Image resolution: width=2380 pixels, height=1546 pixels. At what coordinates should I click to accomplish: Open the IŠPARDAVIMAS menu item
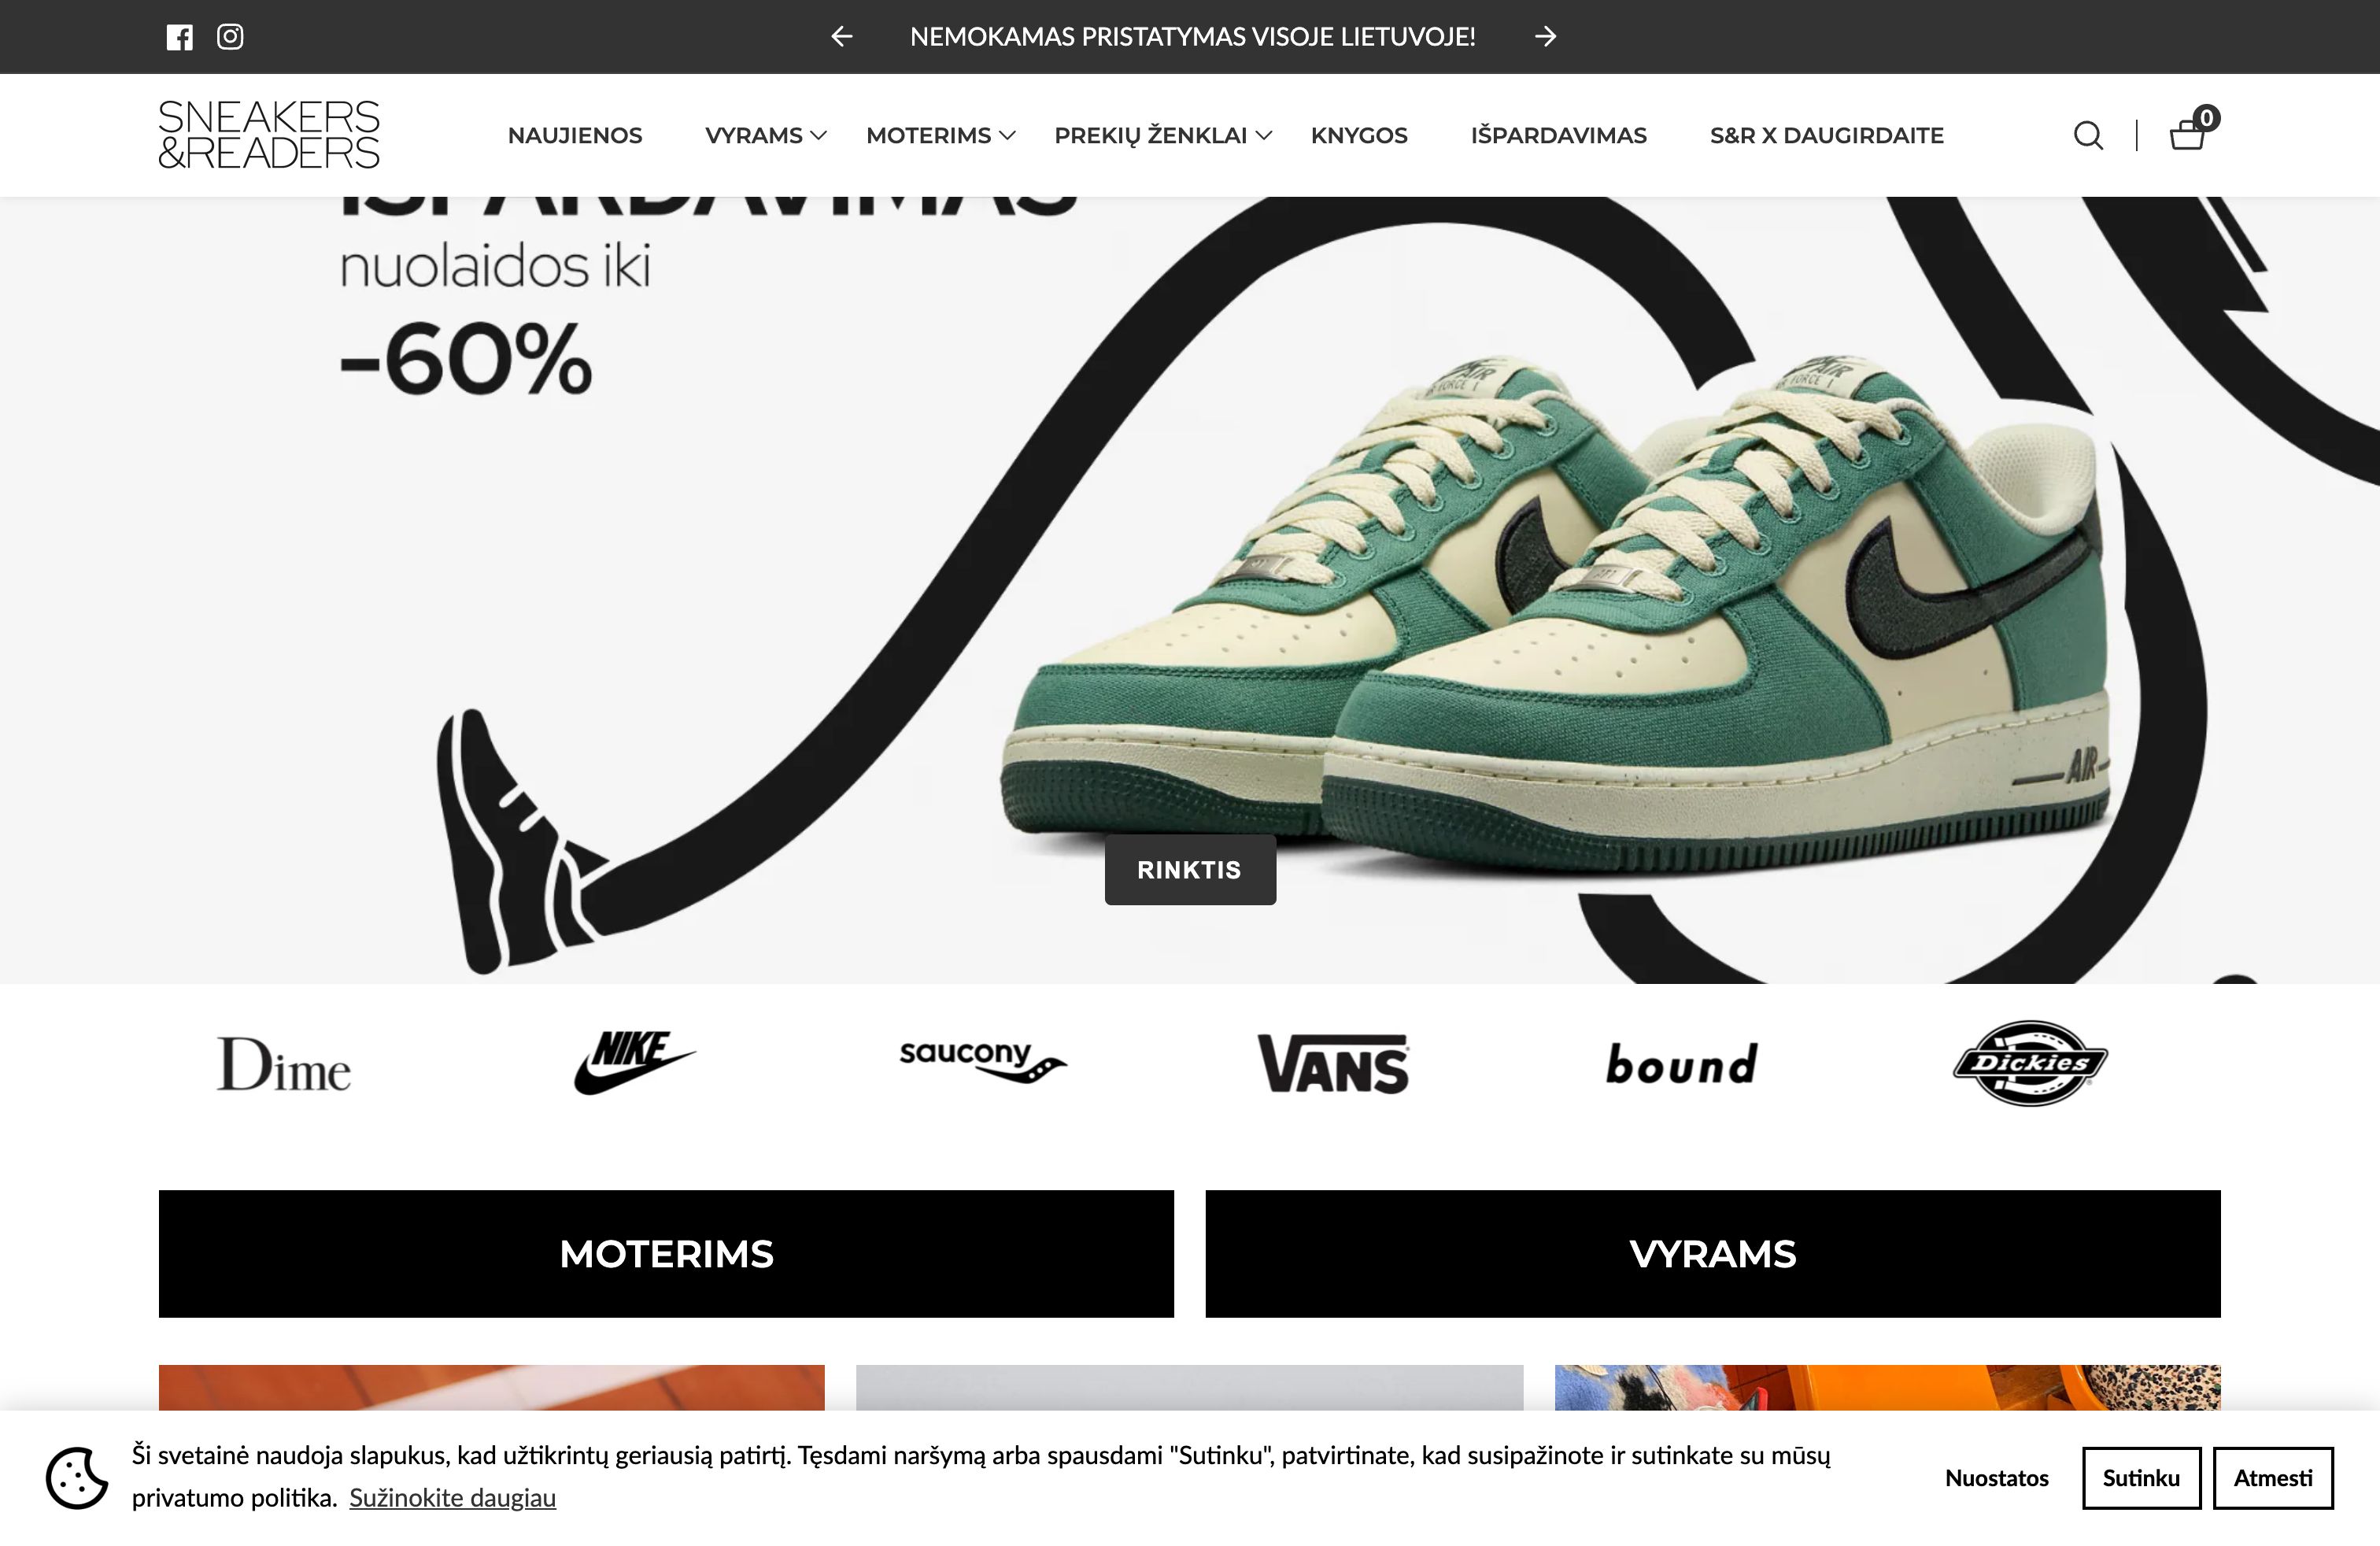[x=1558, y=135]
